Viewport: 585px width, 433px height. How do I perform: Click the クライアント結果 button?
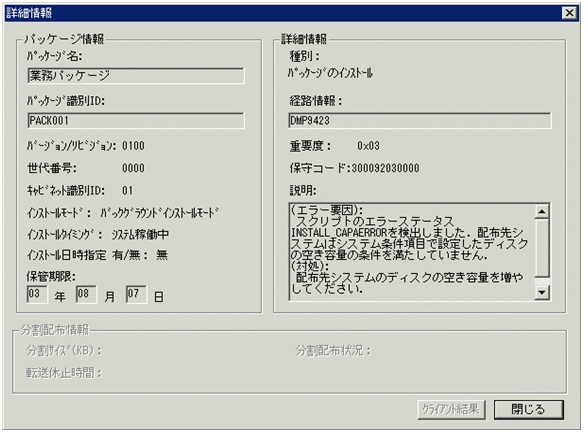pos(451,410)
